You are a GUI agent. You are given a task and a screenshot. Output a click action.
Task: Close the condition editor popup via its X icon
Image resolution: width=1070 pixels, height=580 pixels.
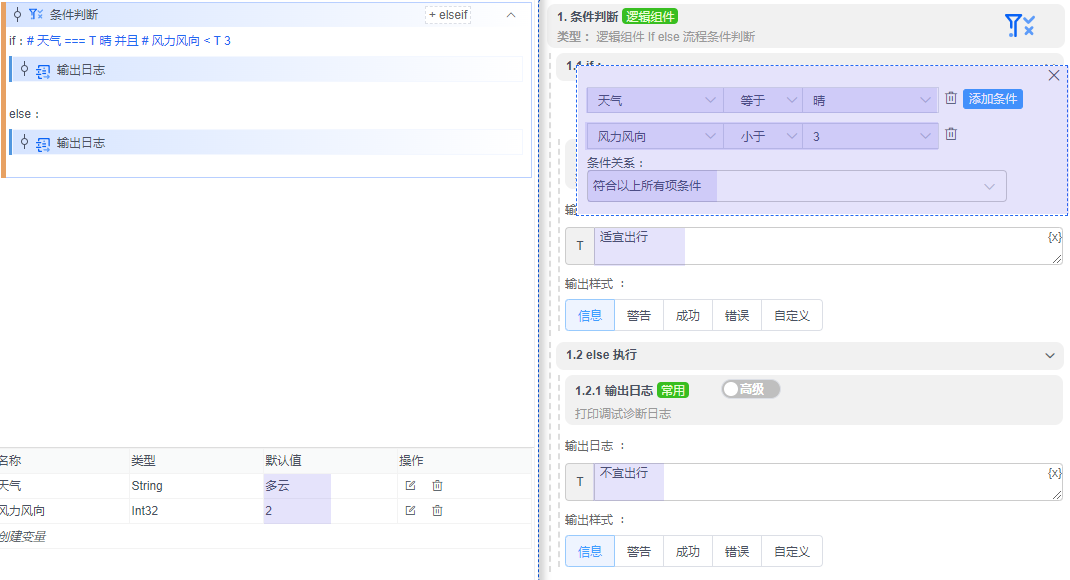[x=1053, y=75]
